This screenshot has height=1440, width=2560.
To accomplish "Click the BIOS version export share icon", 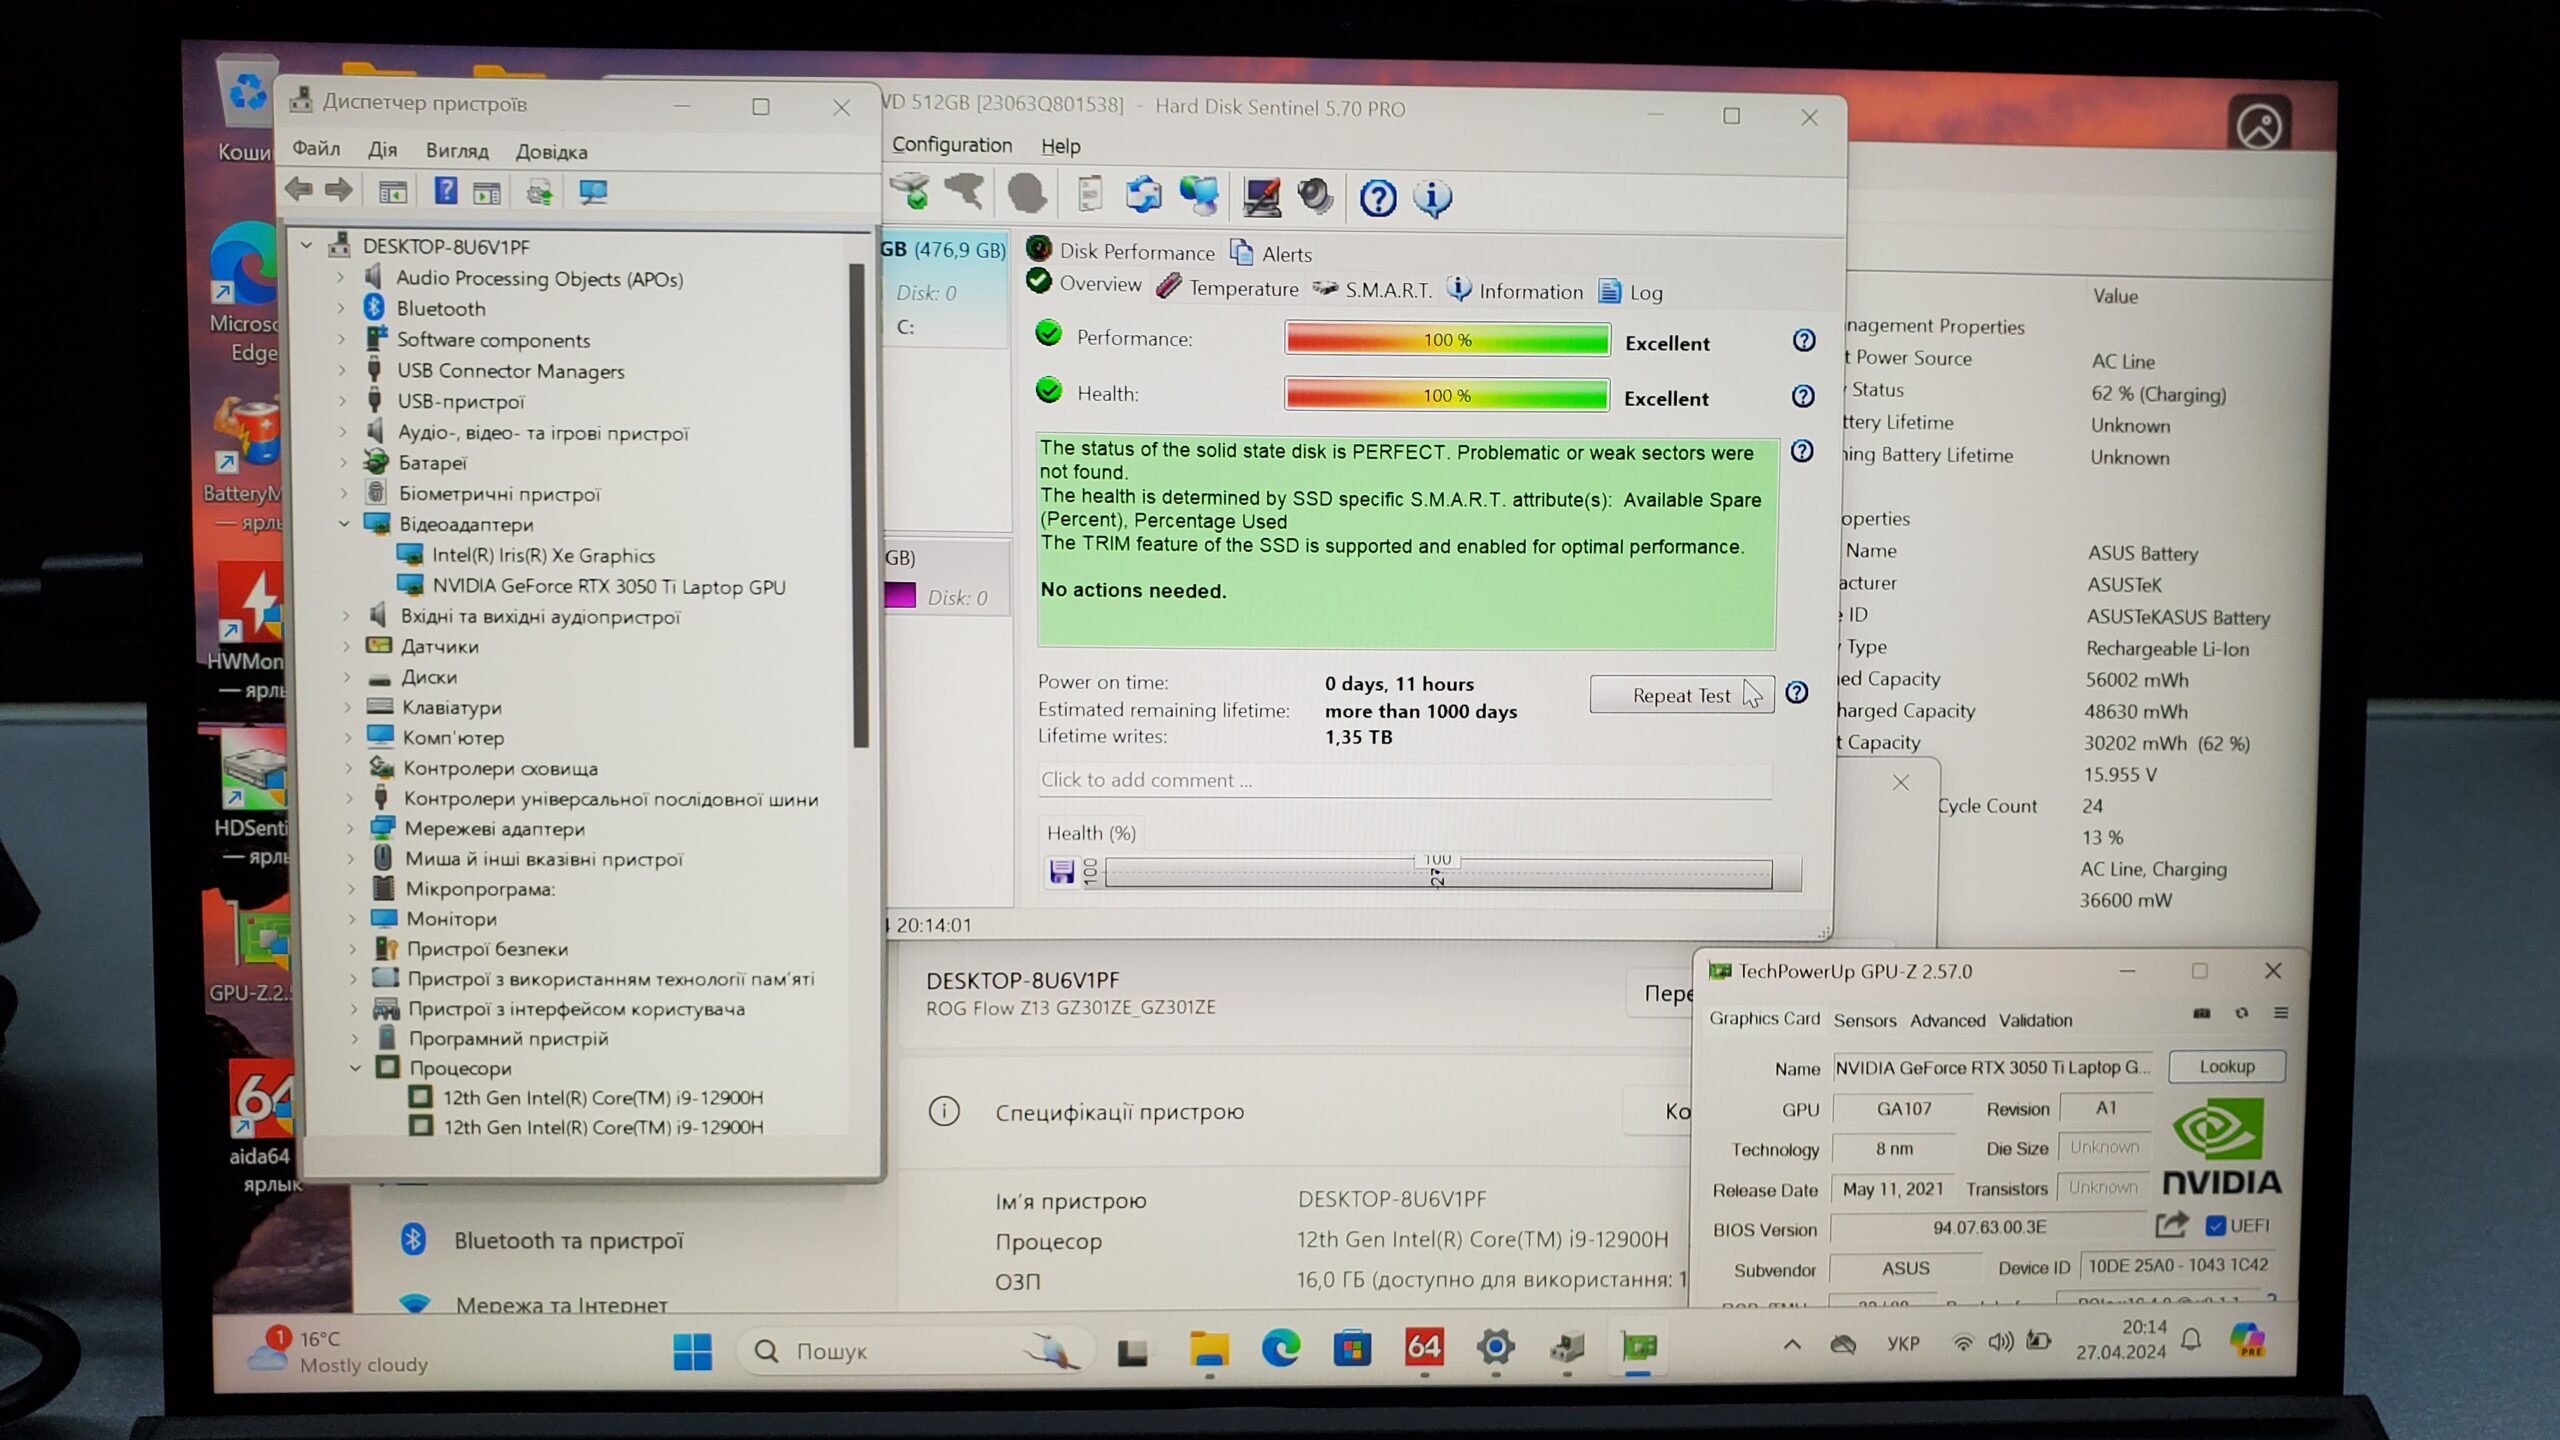I will (2171, 1225).
